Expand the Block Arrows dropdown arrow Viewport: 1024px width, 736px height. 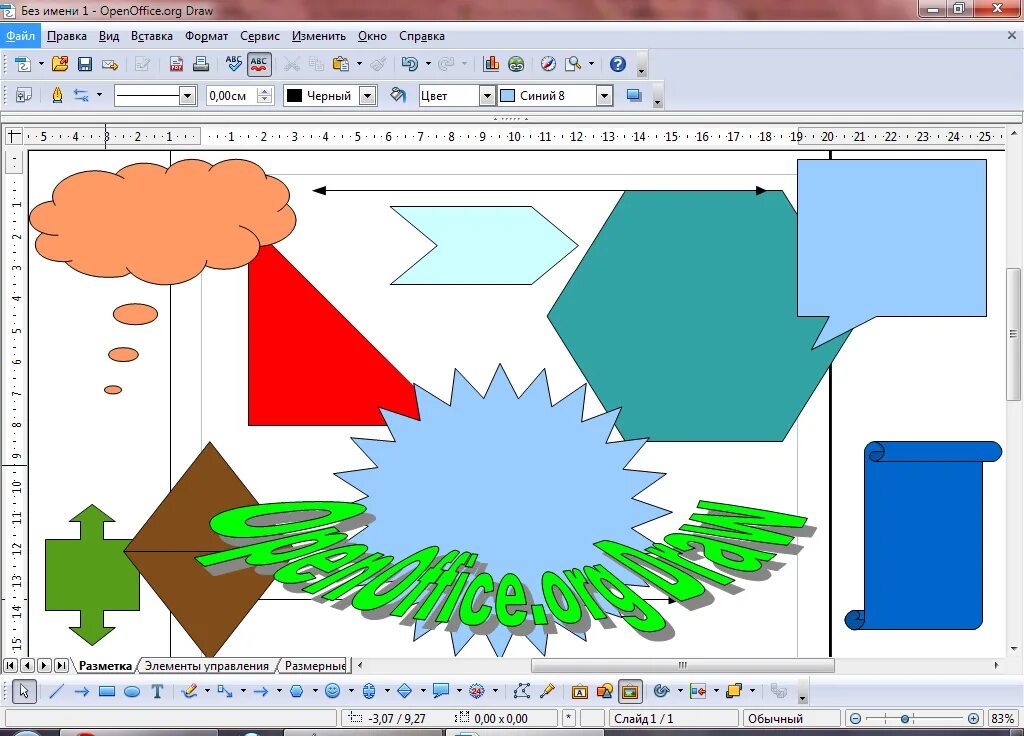coord(387,691)
